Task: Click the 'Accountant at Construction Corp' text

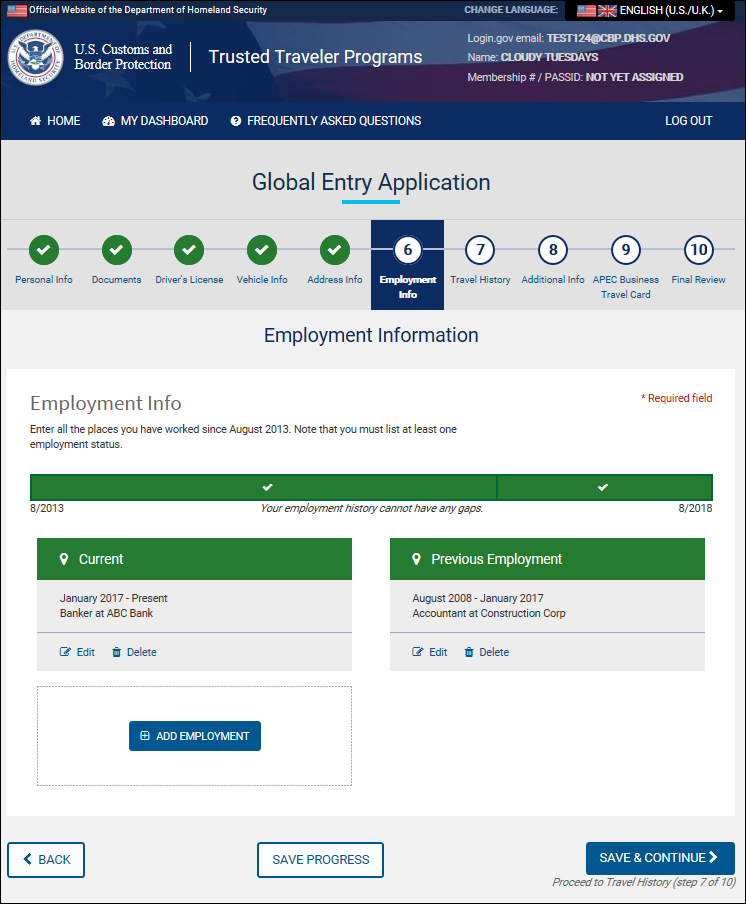Action: click(489, 613)
